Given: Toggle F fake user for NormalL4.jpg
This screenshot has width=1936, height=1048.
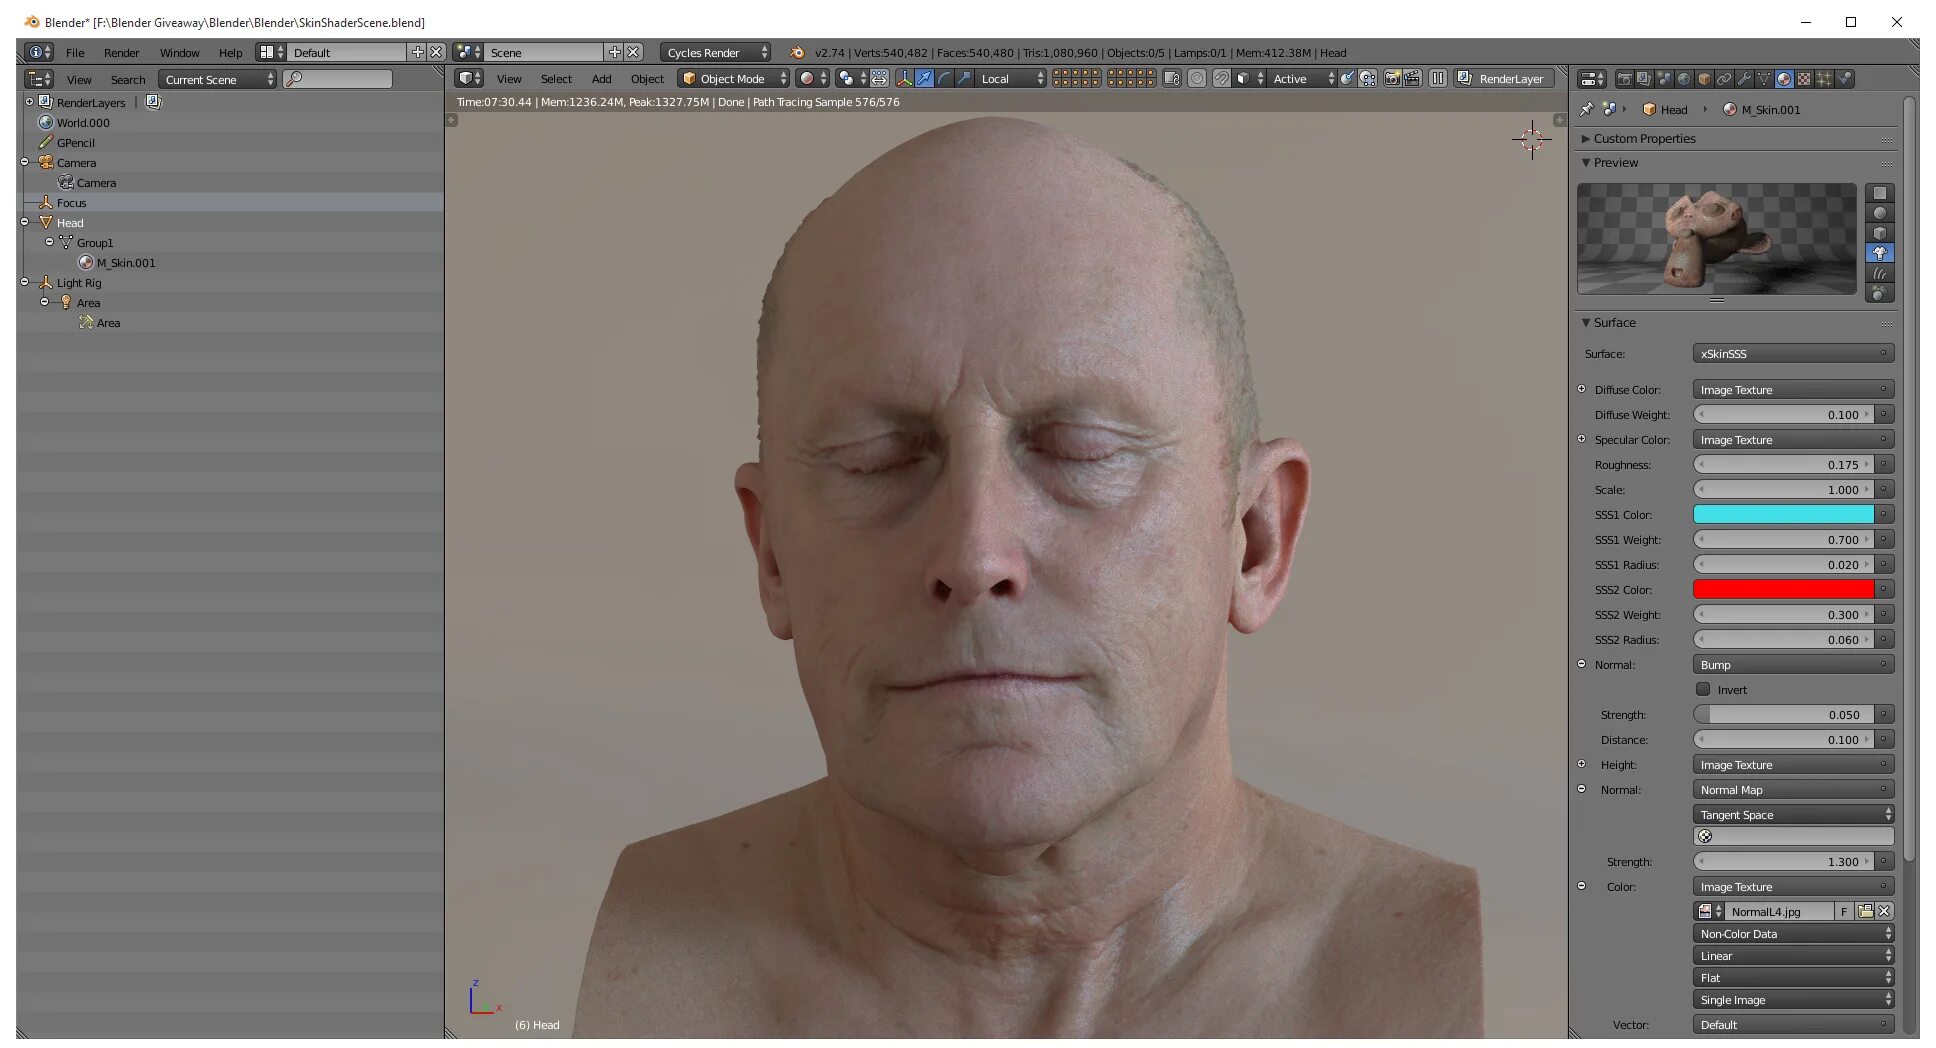Looking at the screenshot, I should coord(1844,912).
